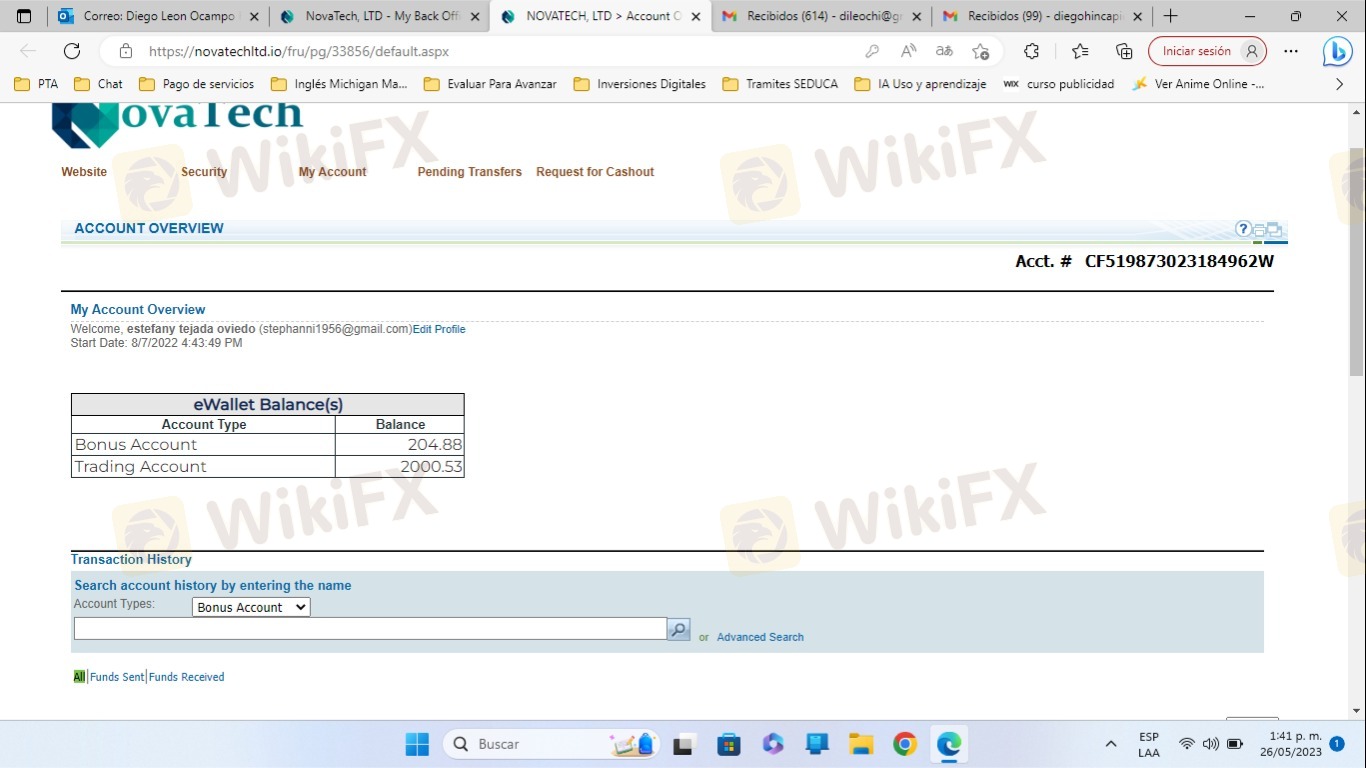The width and height of the screenshot is (1366, 768).
Task: Open browser Extensions puzzle icon
Action: [1032, 51]
